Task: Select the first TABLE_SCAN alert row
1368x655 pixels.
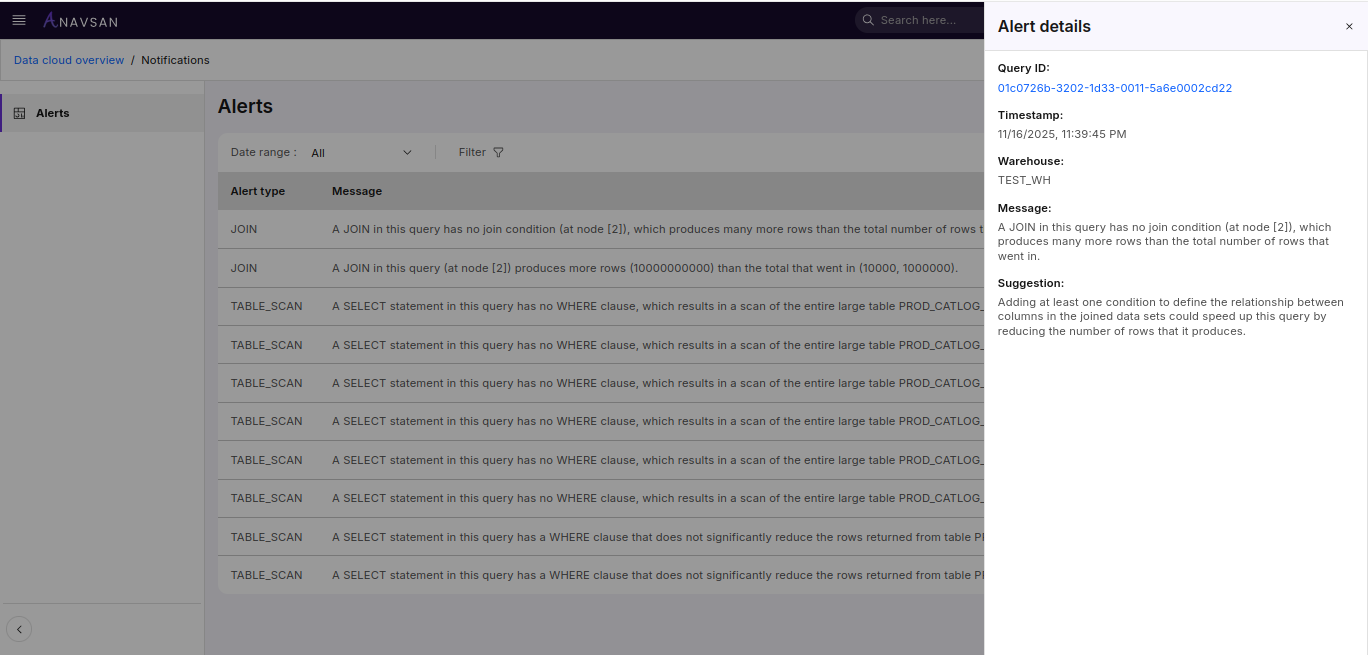Action: point(600,306)
